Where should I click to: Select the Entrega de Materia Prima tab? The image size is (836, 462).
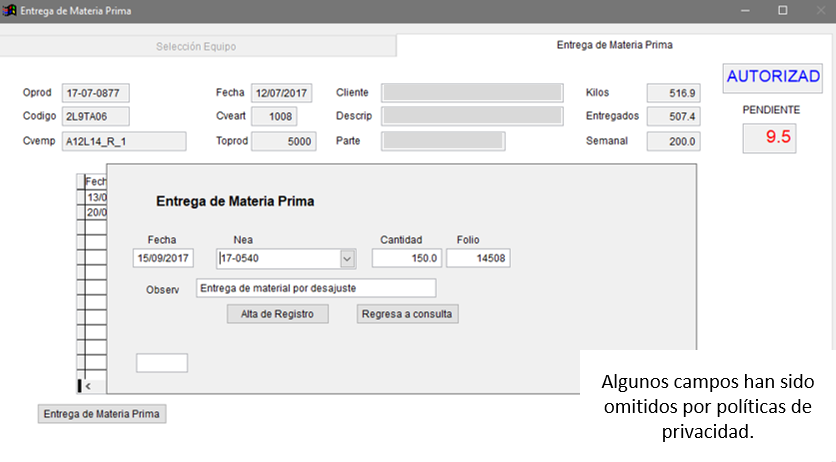click(614, 46)
